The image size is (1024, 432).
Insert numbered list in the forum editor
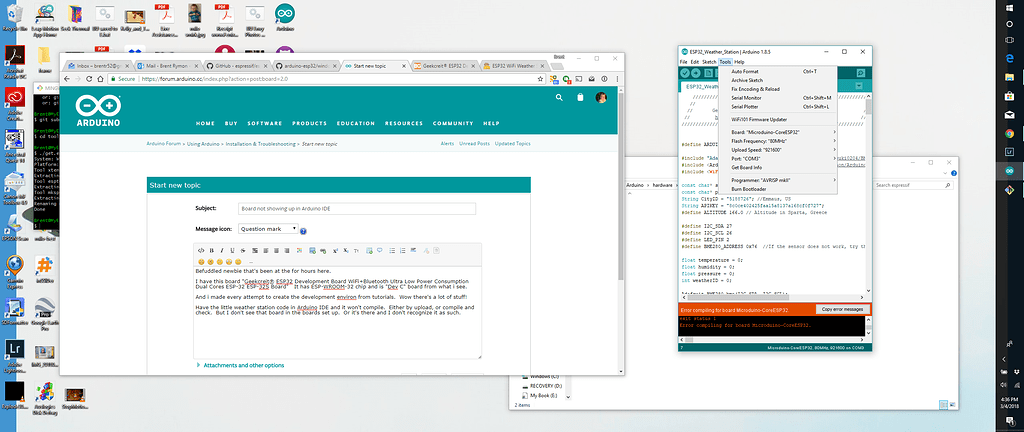(402, 250)
